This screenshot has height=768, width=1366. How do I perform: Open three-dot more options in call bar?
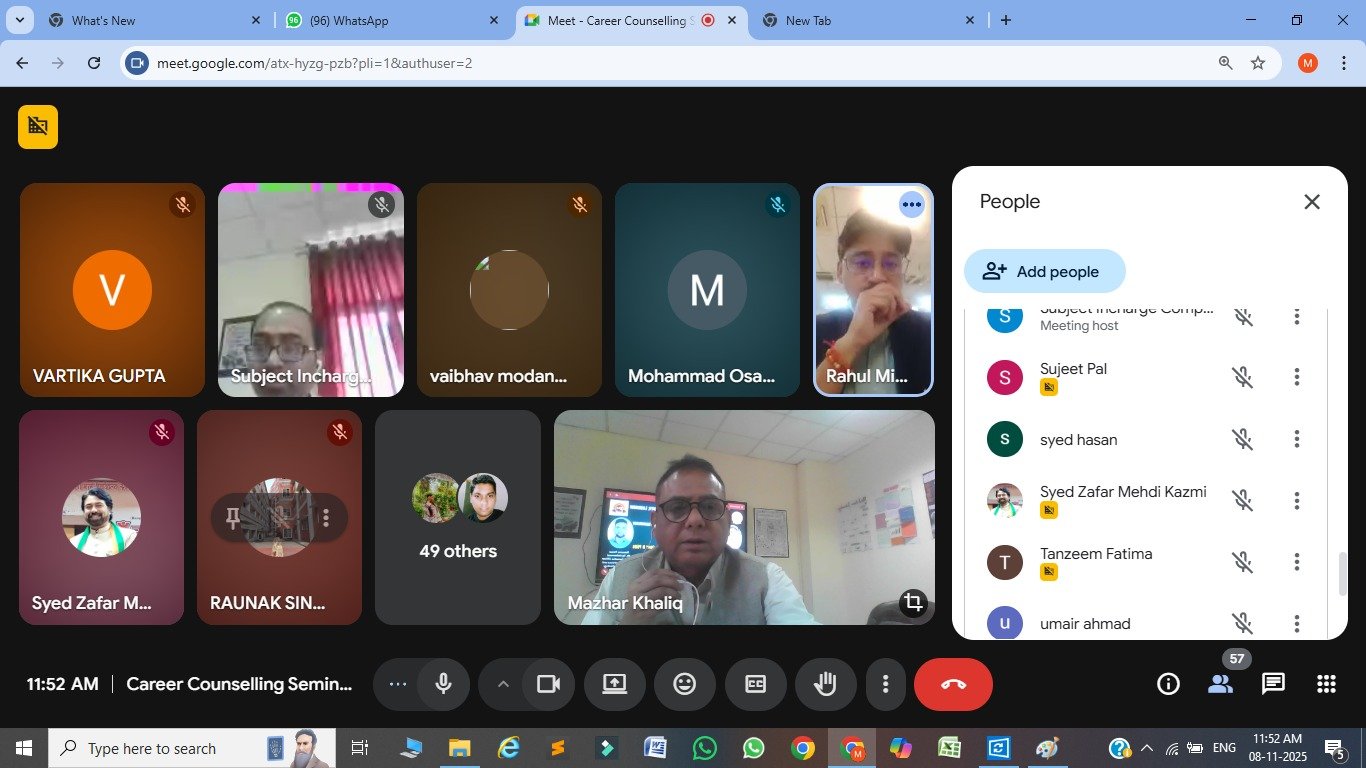(885, 684)
